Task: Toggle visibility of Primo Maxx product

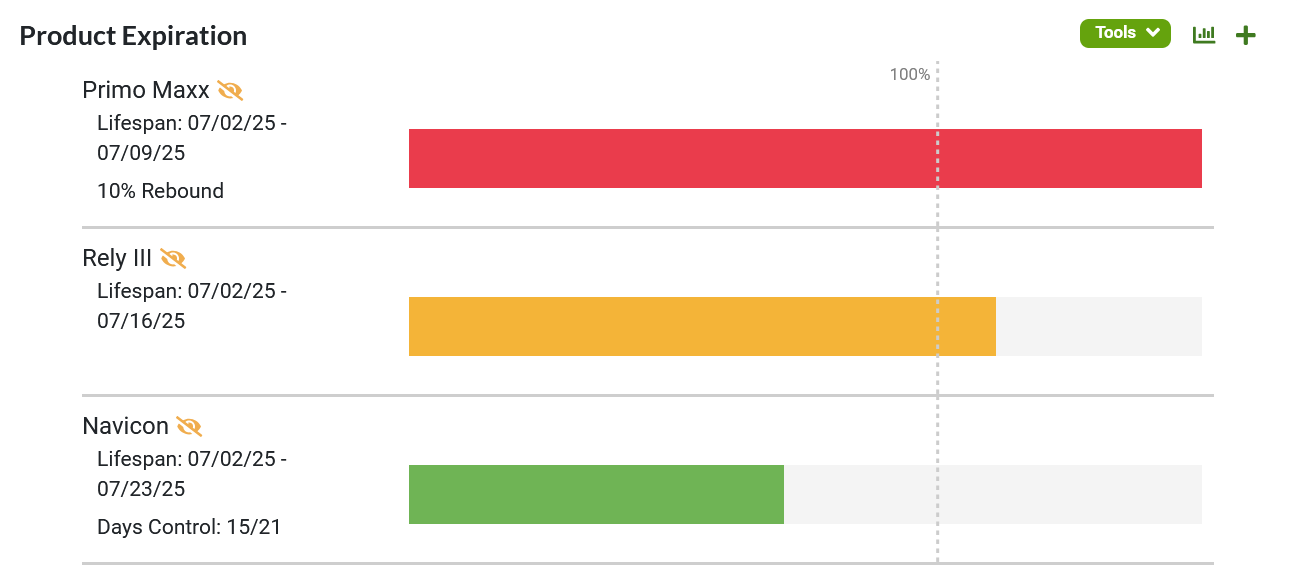Action: click(230, 91)
